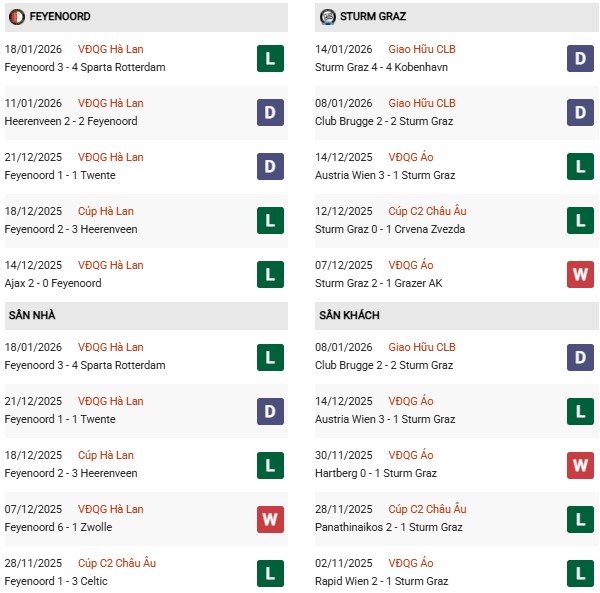Click the L badge for Rapid Wien 2-1 Sturm Graz

(580, 572)
